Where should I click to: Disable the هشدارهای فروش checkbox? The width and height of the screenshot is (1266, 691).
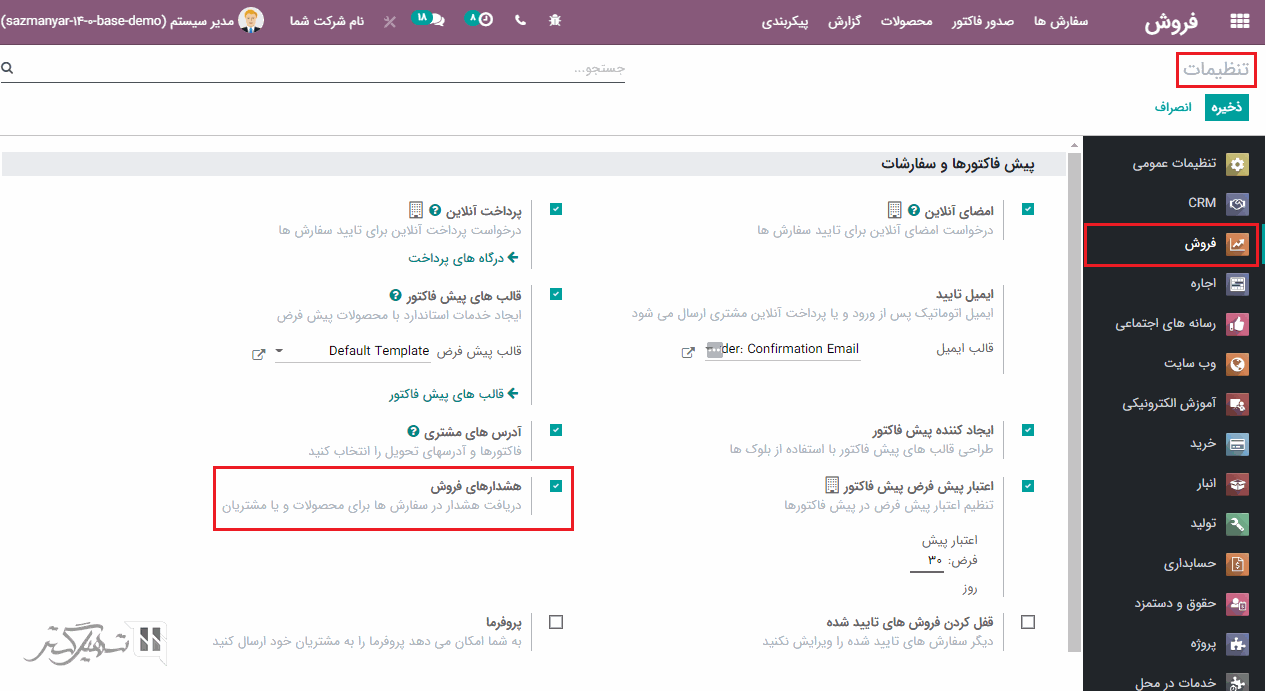pyautogui.click(x=556, y=486)
